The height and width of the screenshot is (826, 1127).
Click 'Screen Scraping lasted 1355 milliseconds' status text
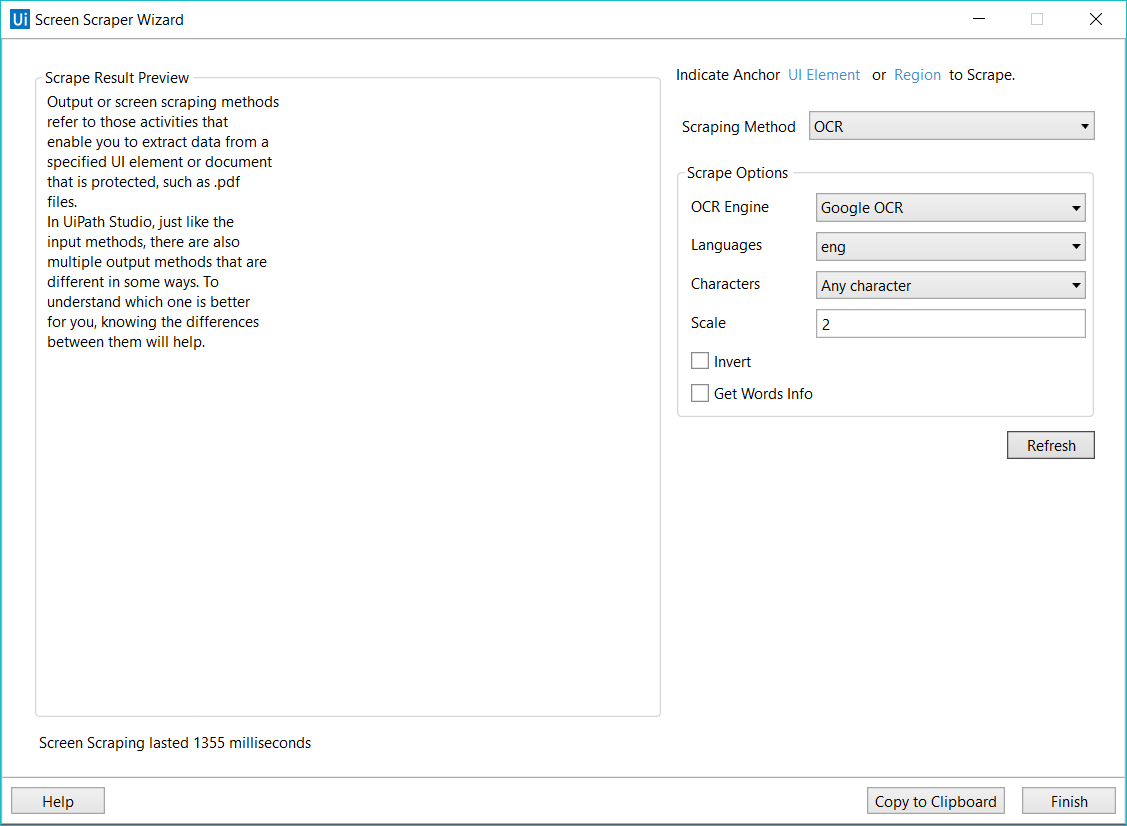(x=175, y=743)
